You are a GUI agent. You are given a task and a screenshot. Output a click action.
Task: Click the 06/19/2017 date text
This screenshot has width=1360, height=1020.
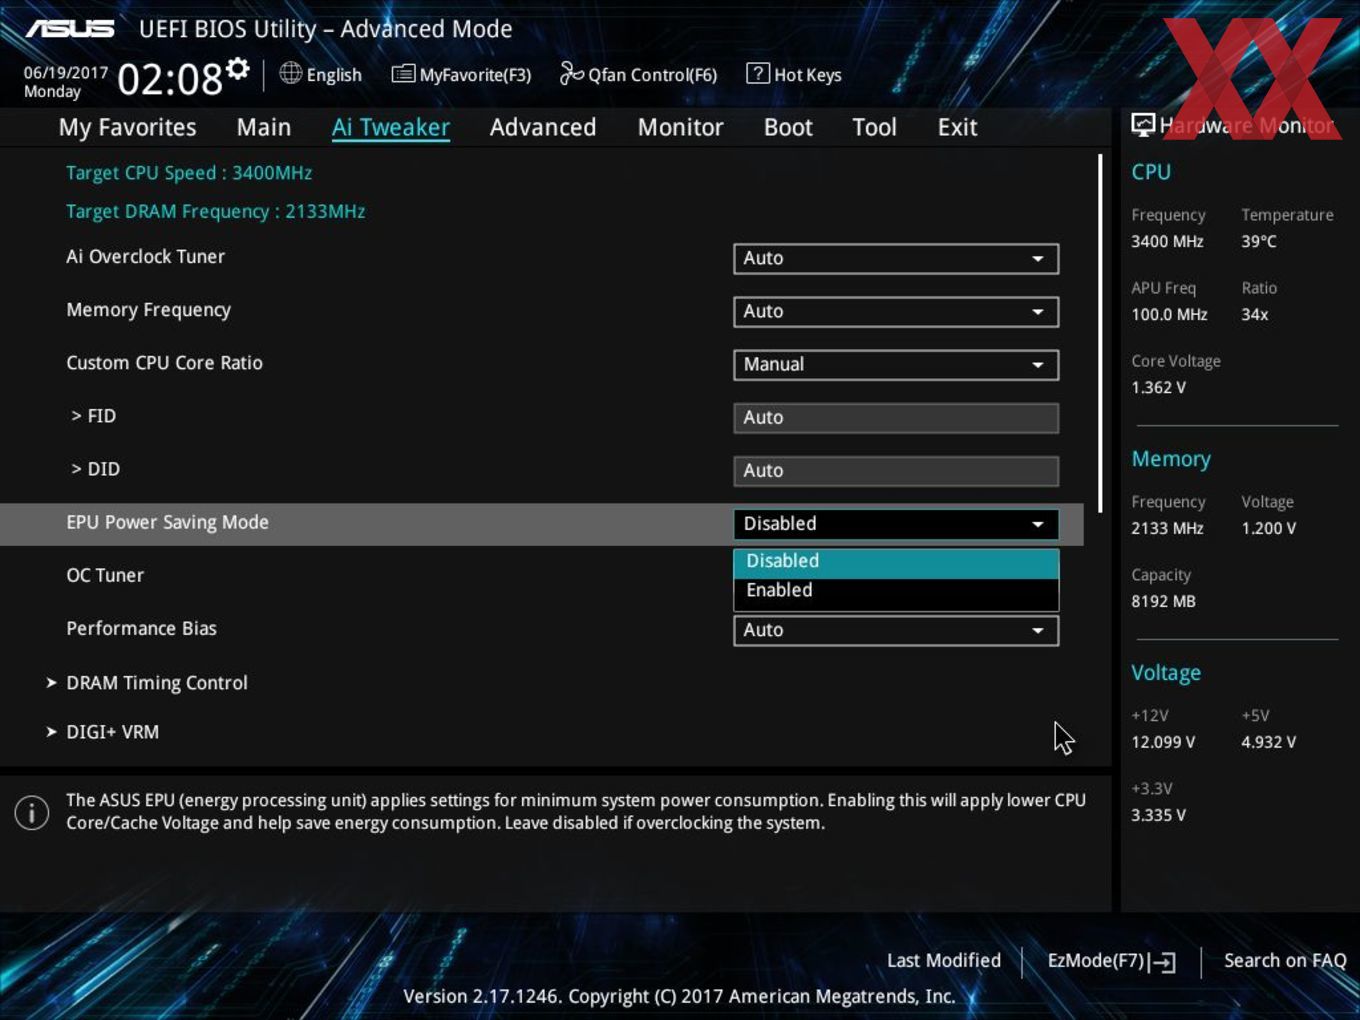[66, 72]
